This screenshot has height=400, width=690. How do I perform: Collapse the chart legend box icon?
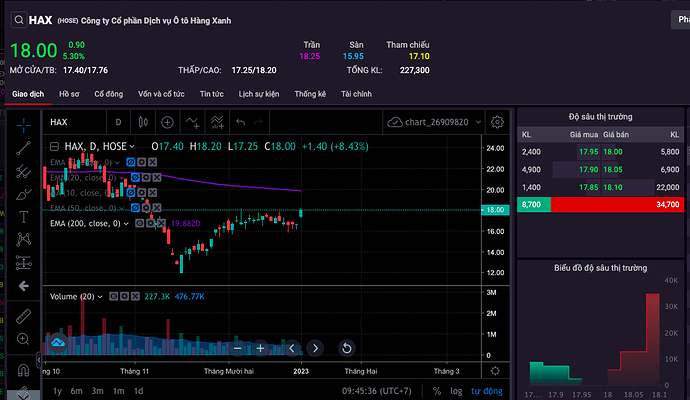click(x=54, y=147)
